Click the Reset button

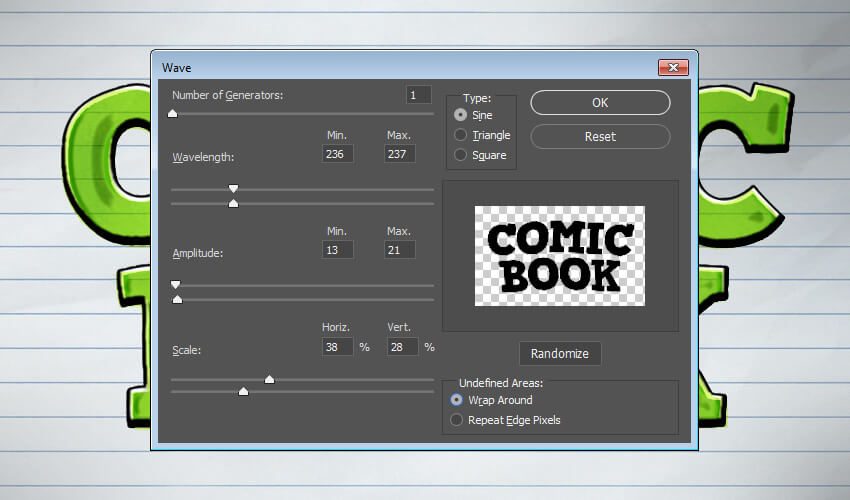pos(600,137)
